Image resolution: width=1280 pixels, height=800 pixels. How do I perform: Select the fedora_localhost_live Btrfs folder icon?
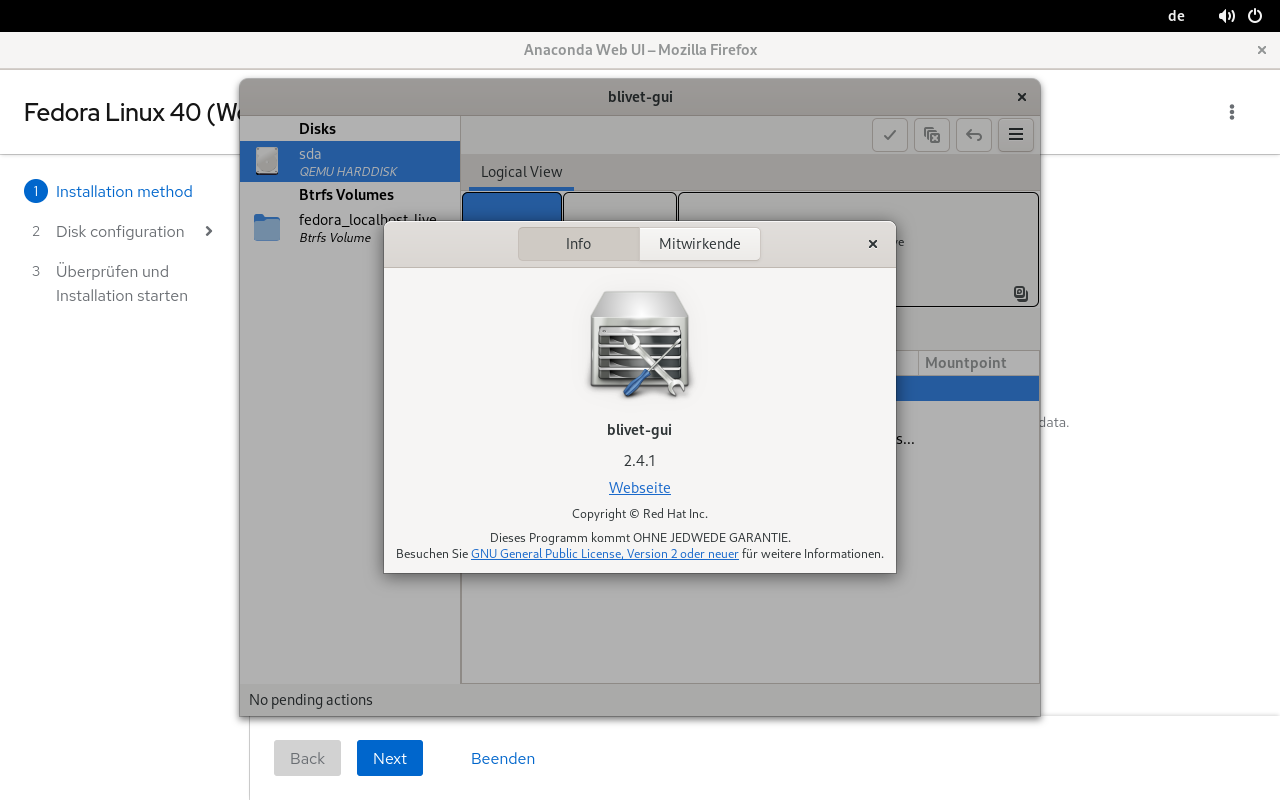267,228
